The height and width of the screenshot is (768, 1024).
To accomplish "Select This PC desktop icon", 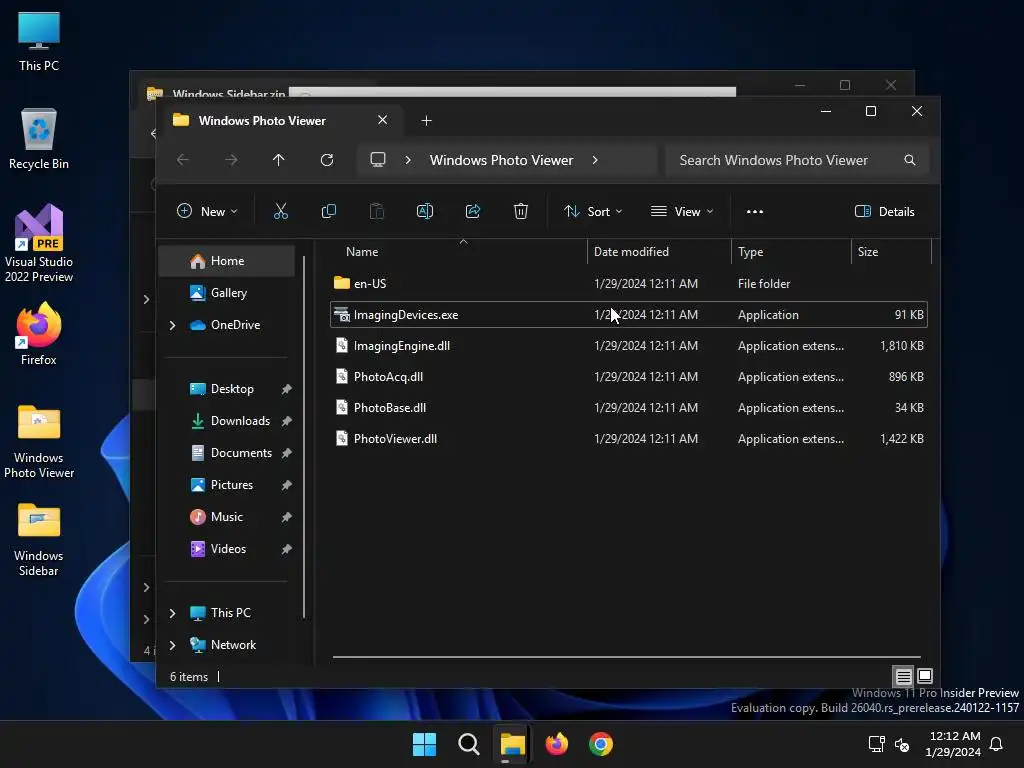I will point(39,42).
